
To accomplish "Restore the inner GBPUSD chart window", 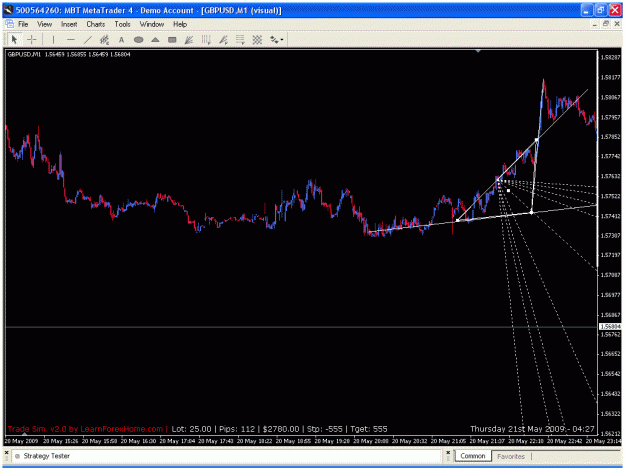I will pos(606,24).
